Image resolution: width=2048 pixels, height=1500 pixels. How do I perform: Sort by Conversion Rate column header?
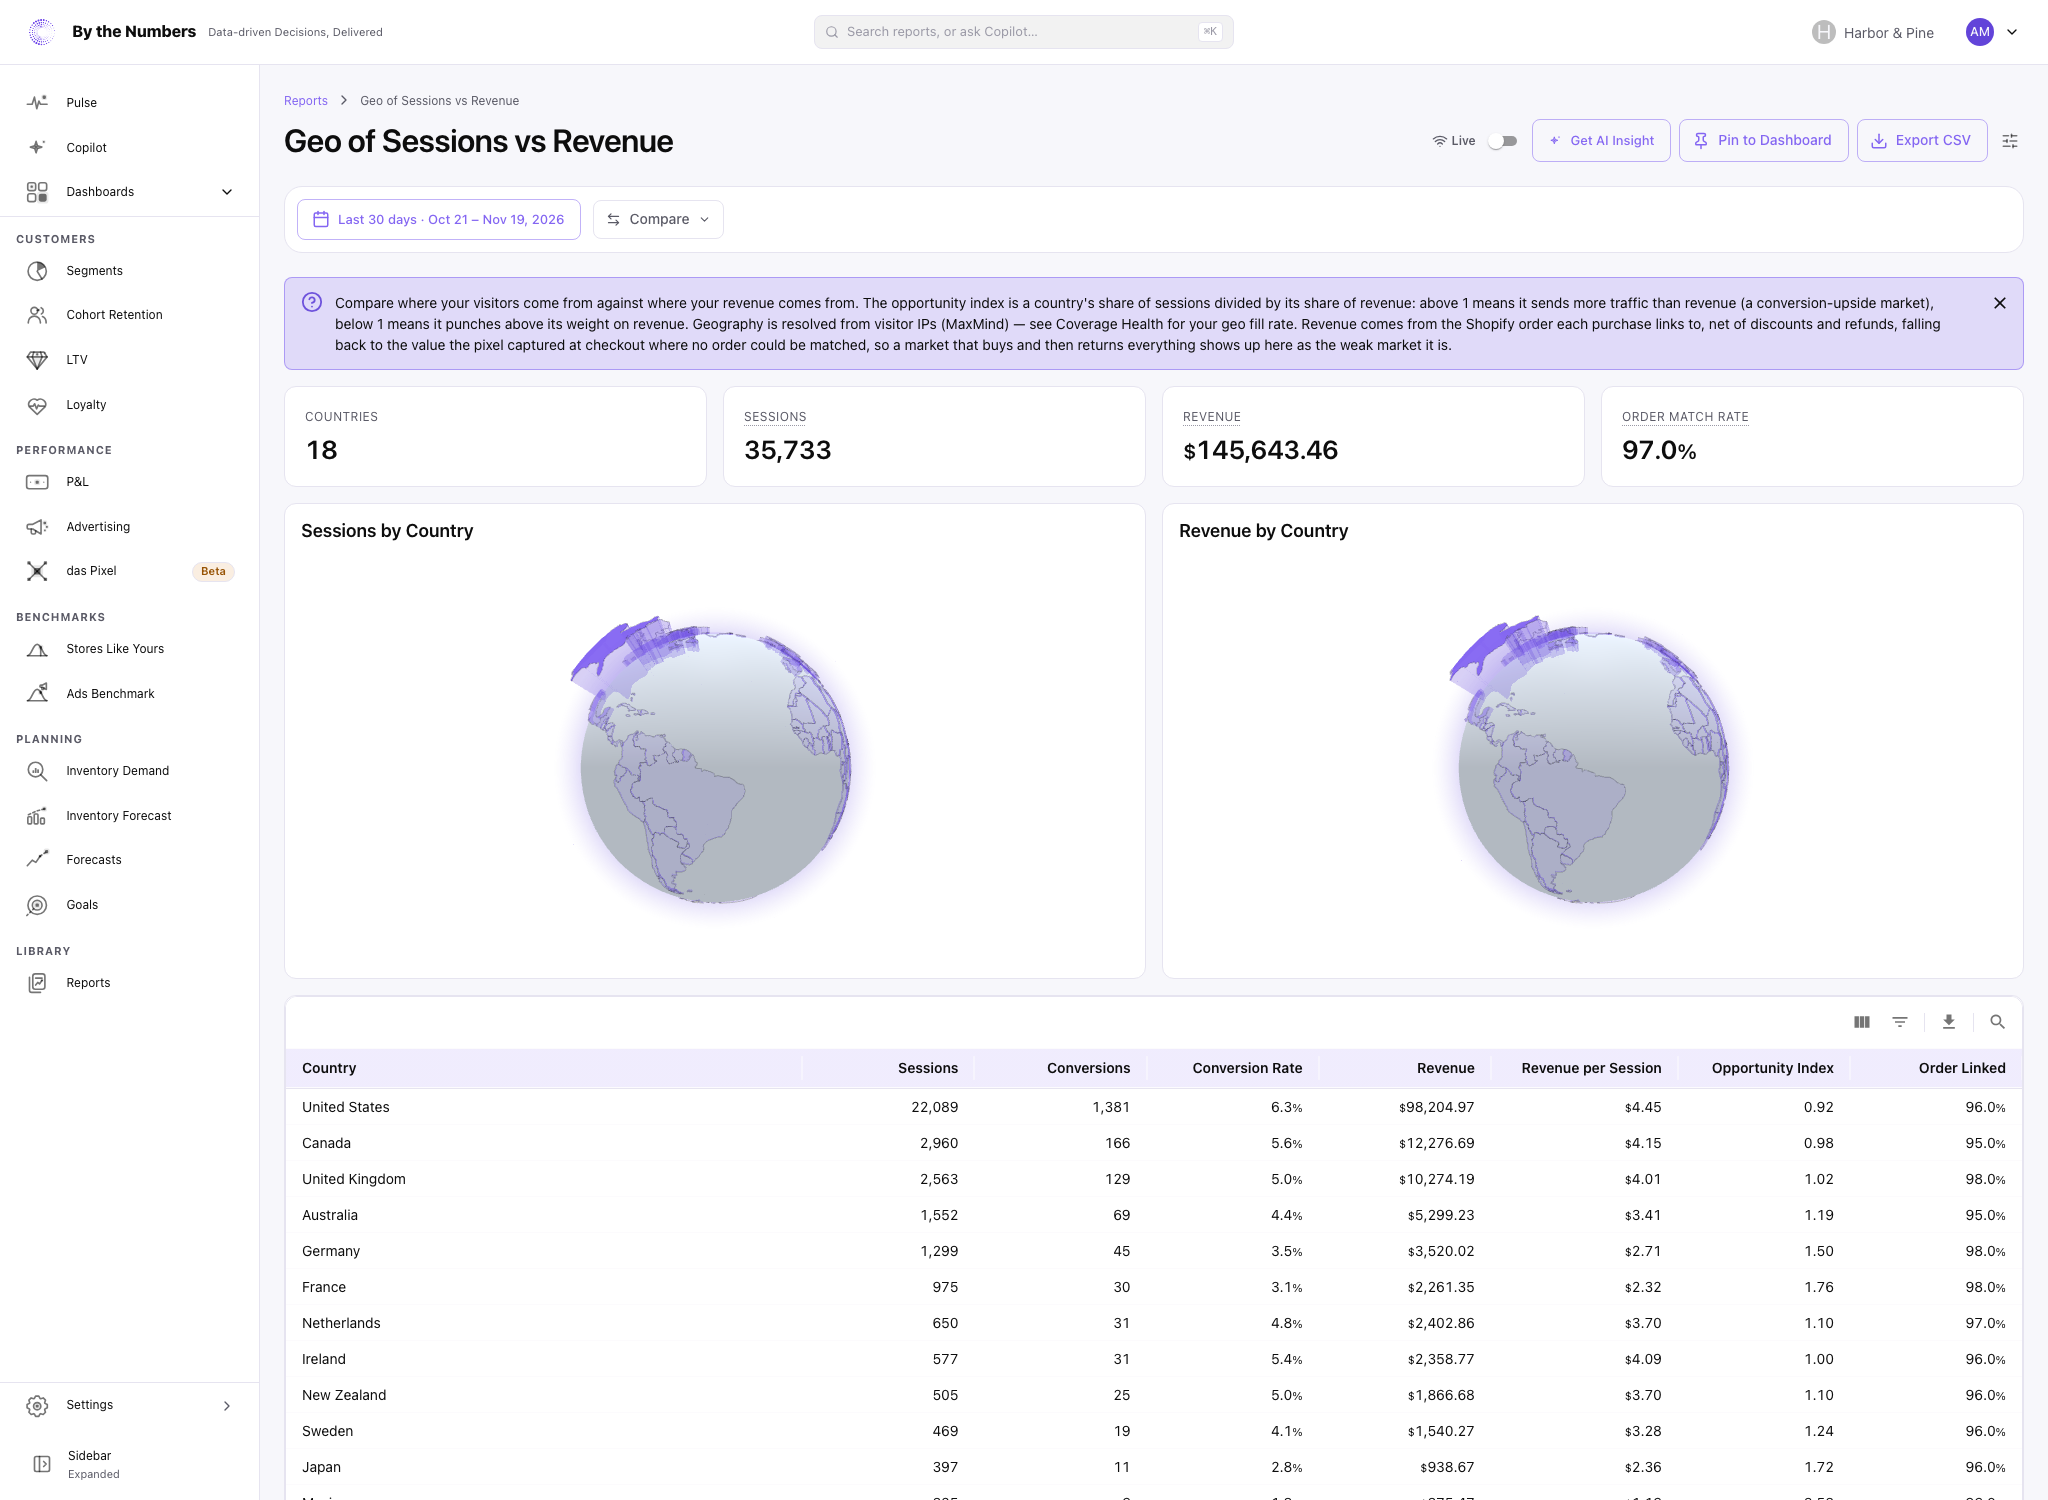pyautogui.click(x=1247, y=1068)
